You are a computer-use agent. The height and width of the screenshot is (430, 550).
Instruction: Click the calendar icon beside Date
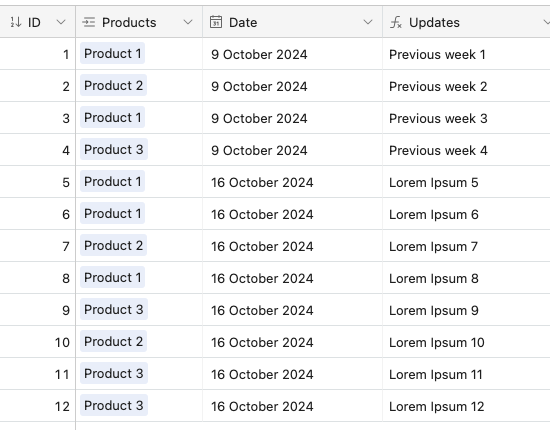pyautogui.click(x=216, y=22)
